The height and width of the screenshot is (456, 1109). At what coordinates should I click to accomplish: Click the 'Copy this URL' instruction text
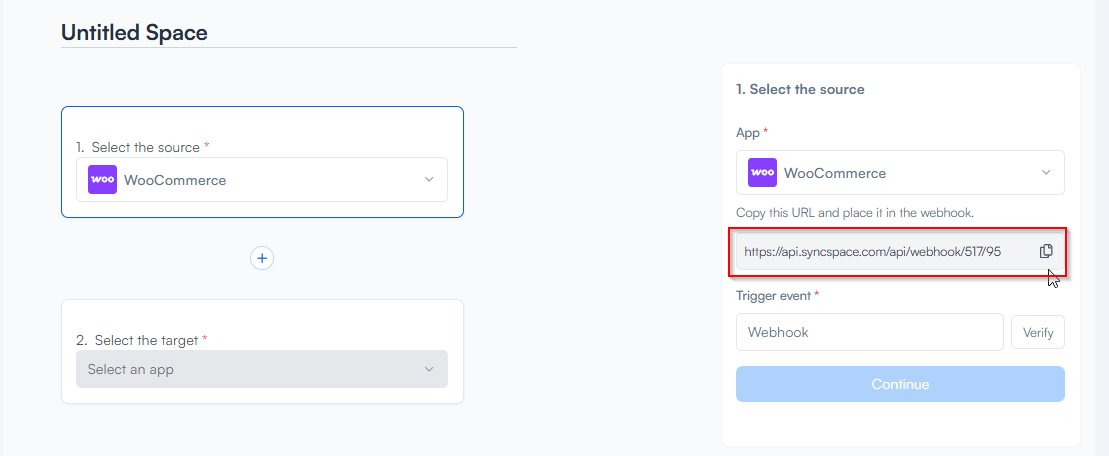pyautogui.click(x=854, y=212)
